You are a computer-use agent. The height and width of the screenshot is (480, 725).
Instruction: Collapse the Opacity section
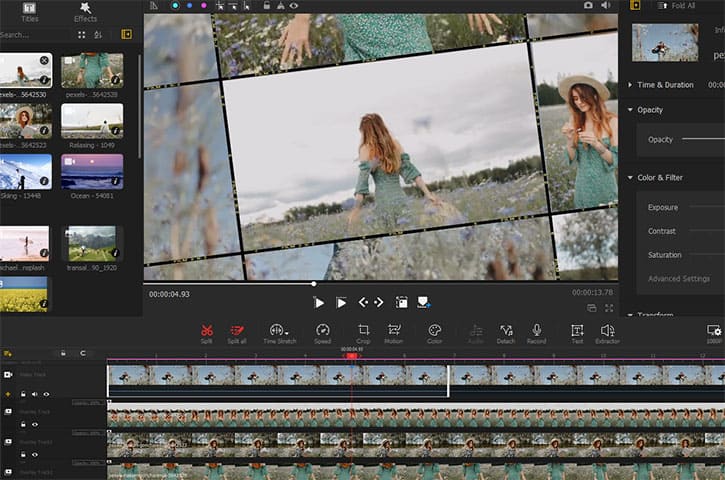pos(631,110)
